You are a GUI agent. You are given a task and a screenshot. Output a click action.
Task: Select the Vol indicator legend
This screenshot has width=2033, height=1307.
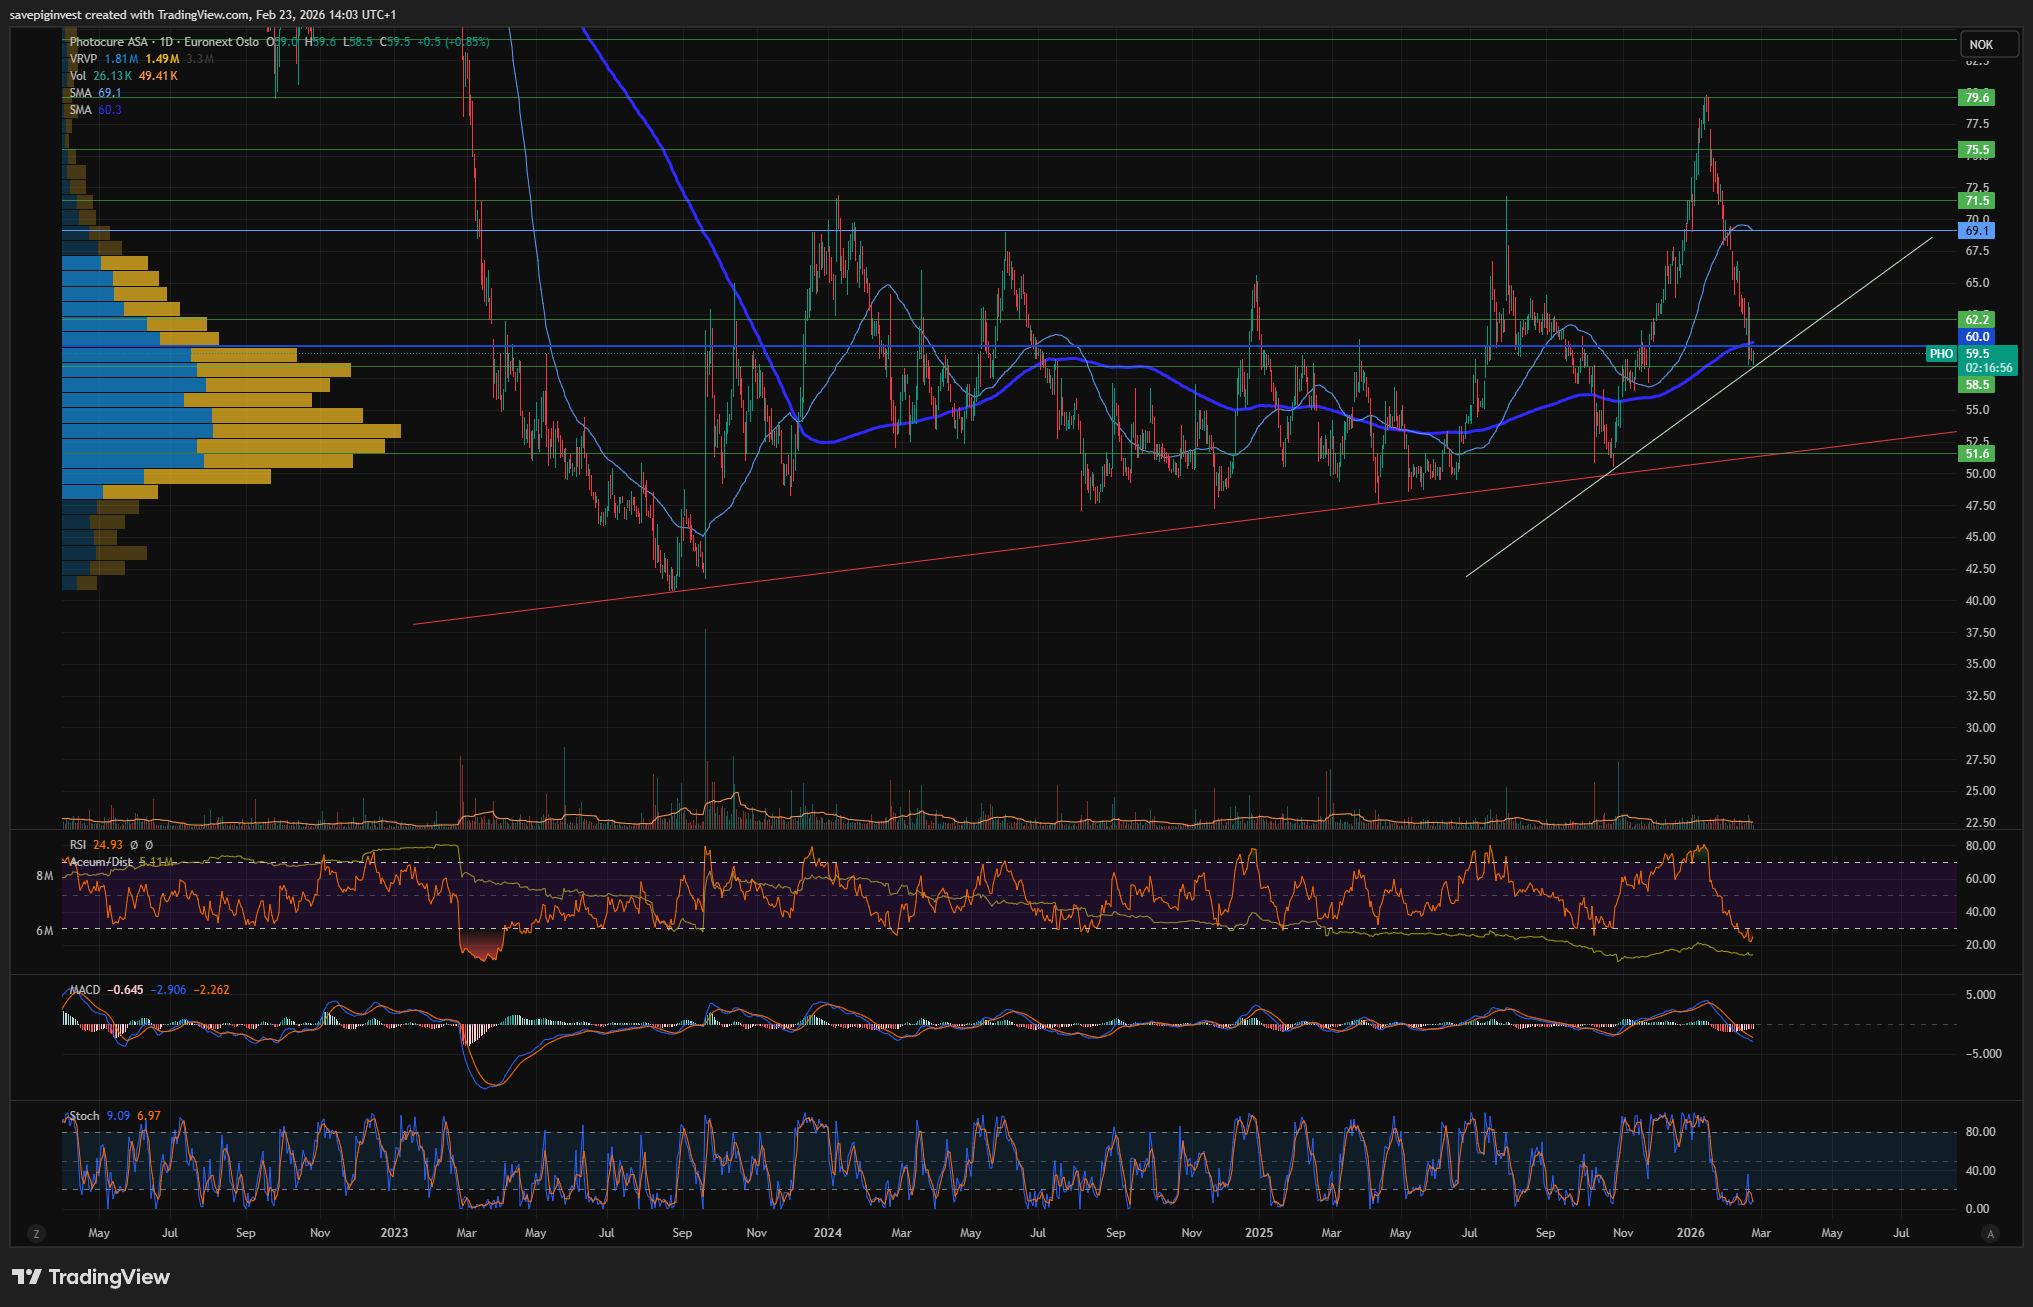(x=78, y=76)
